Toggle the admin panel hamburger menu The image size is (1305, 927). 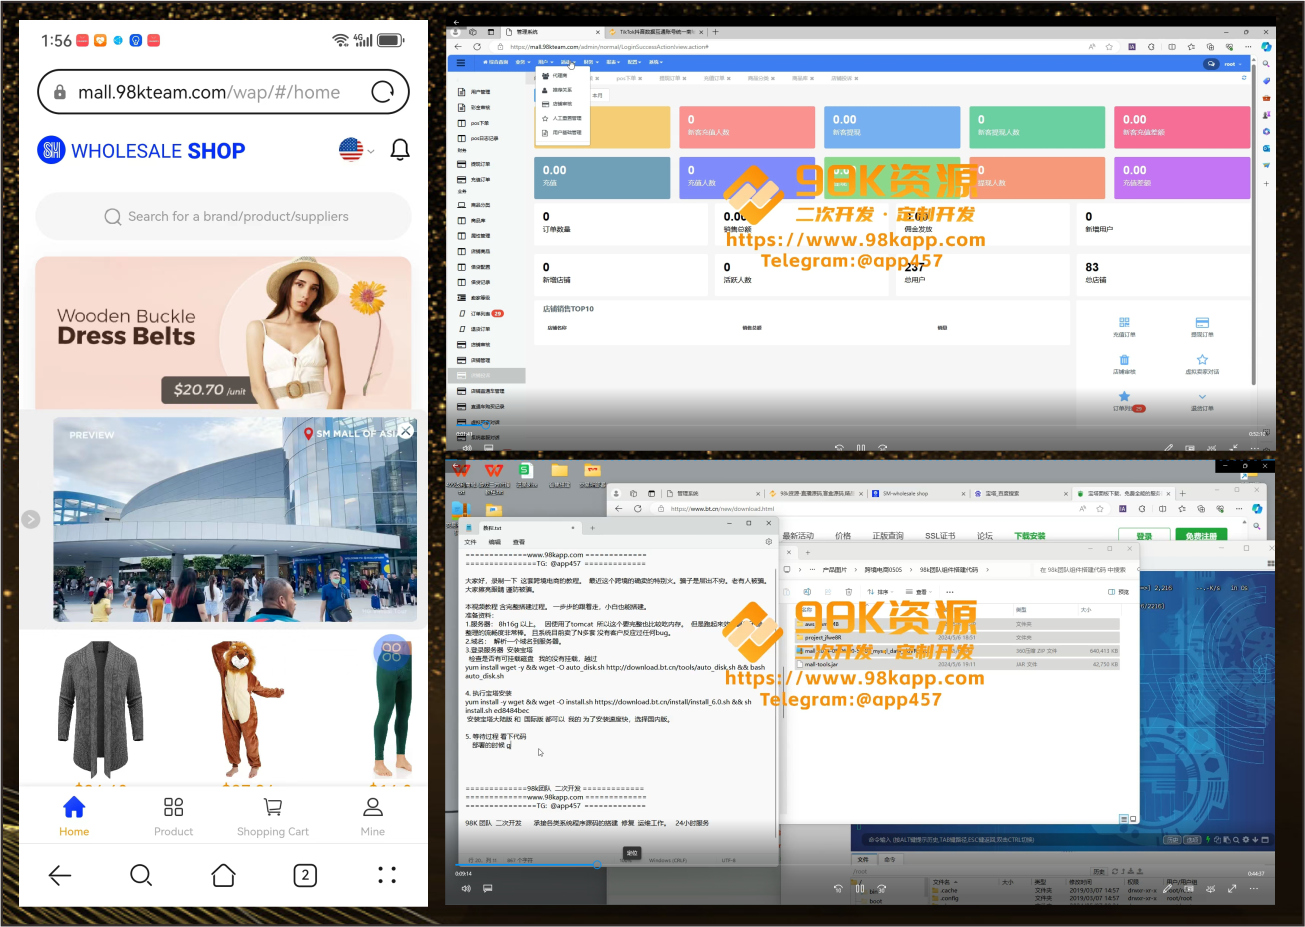coord(461,62)
